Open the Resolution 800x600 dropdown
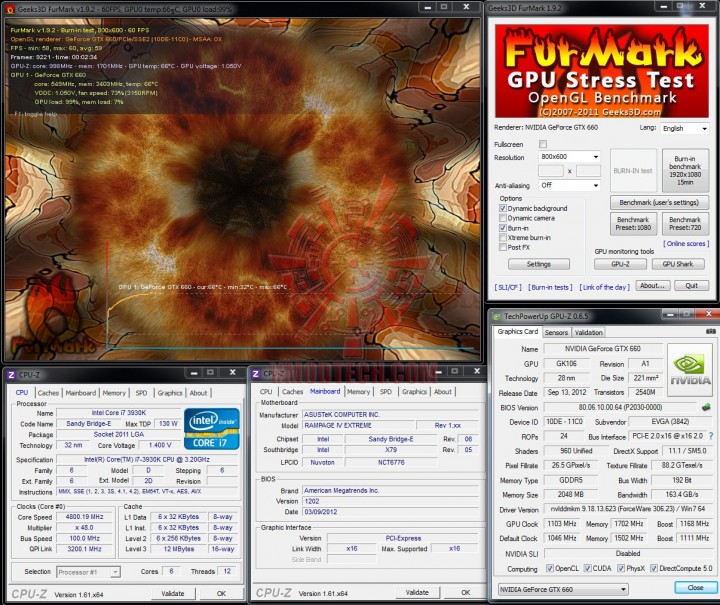 pyautogui.click(x=569, y=157)
